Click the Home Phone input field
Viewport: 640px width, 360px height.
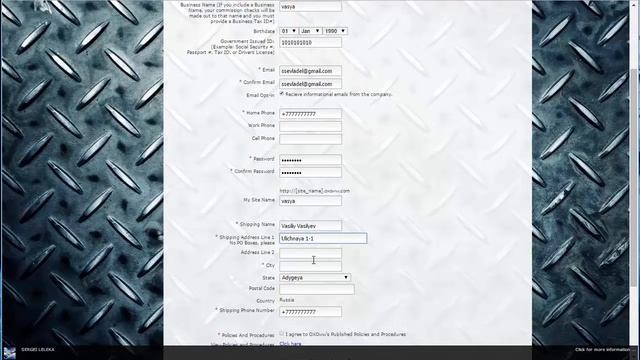(310, 114)
